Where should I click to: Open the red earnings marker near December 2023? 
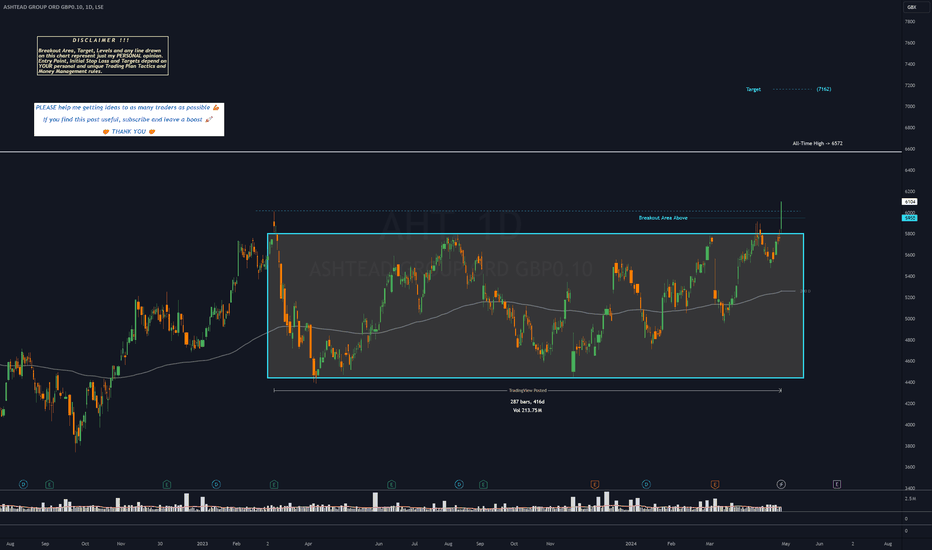click(x=594, y=485)
